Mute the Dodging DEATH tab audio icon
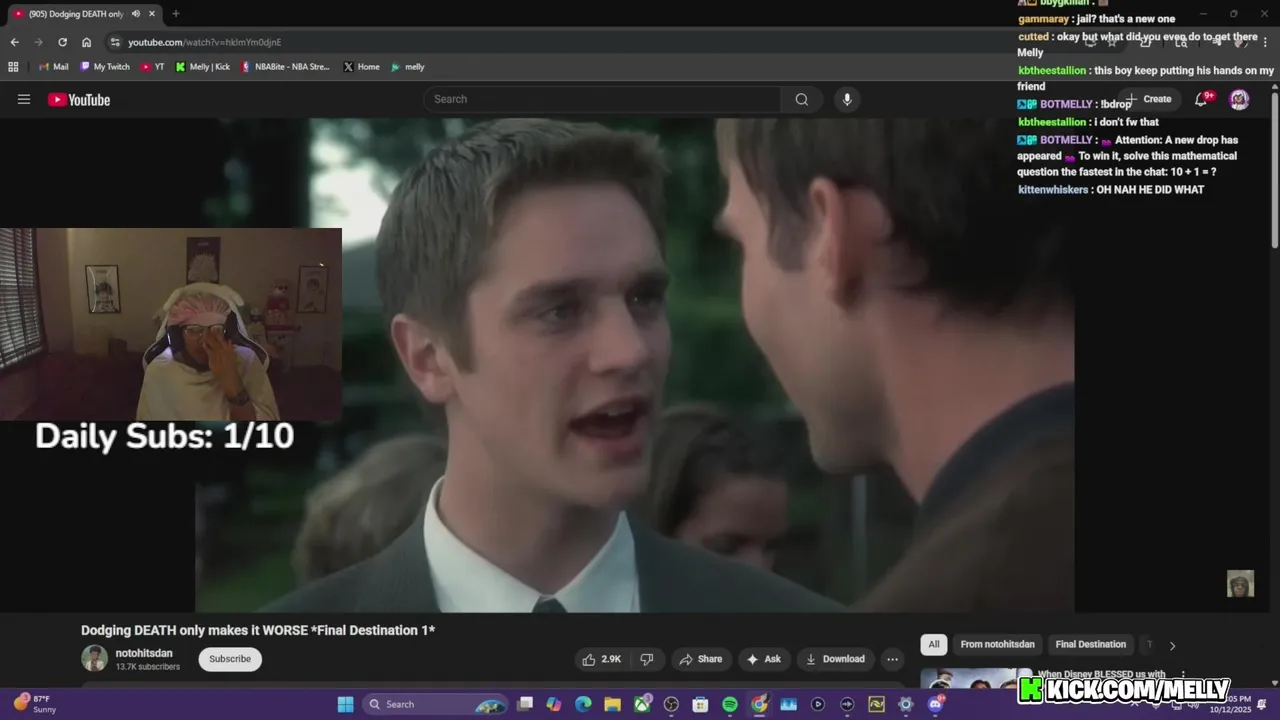Image resolution: width=1280 pixels, height=720 pixels. click(135, 13)
